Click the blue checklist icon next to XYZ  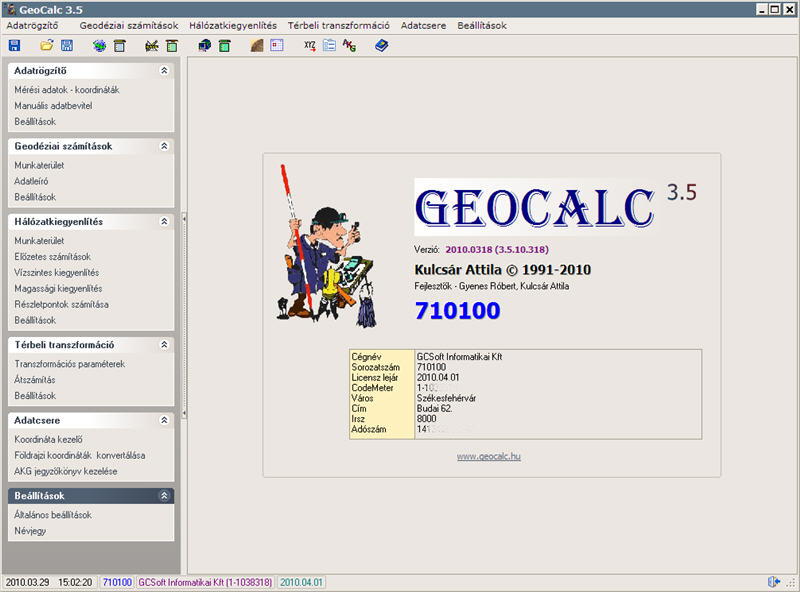pos(330,45)
